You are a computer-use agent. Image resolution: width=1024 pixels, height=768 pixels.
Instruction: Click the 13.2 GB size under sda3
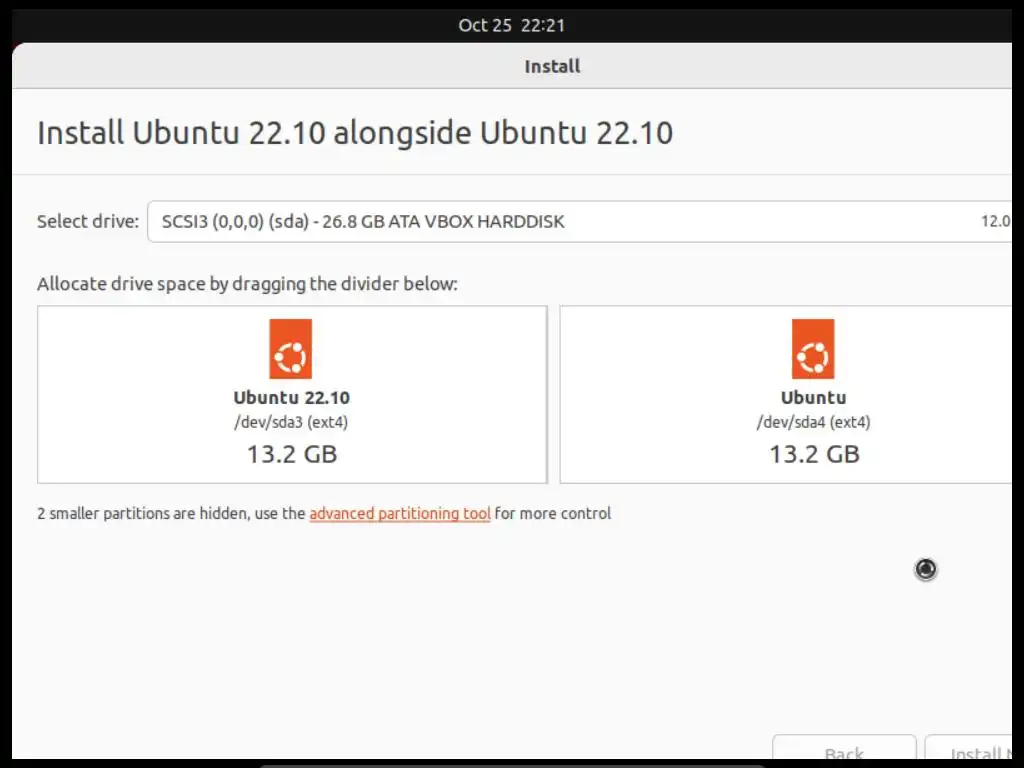(291, 454)
